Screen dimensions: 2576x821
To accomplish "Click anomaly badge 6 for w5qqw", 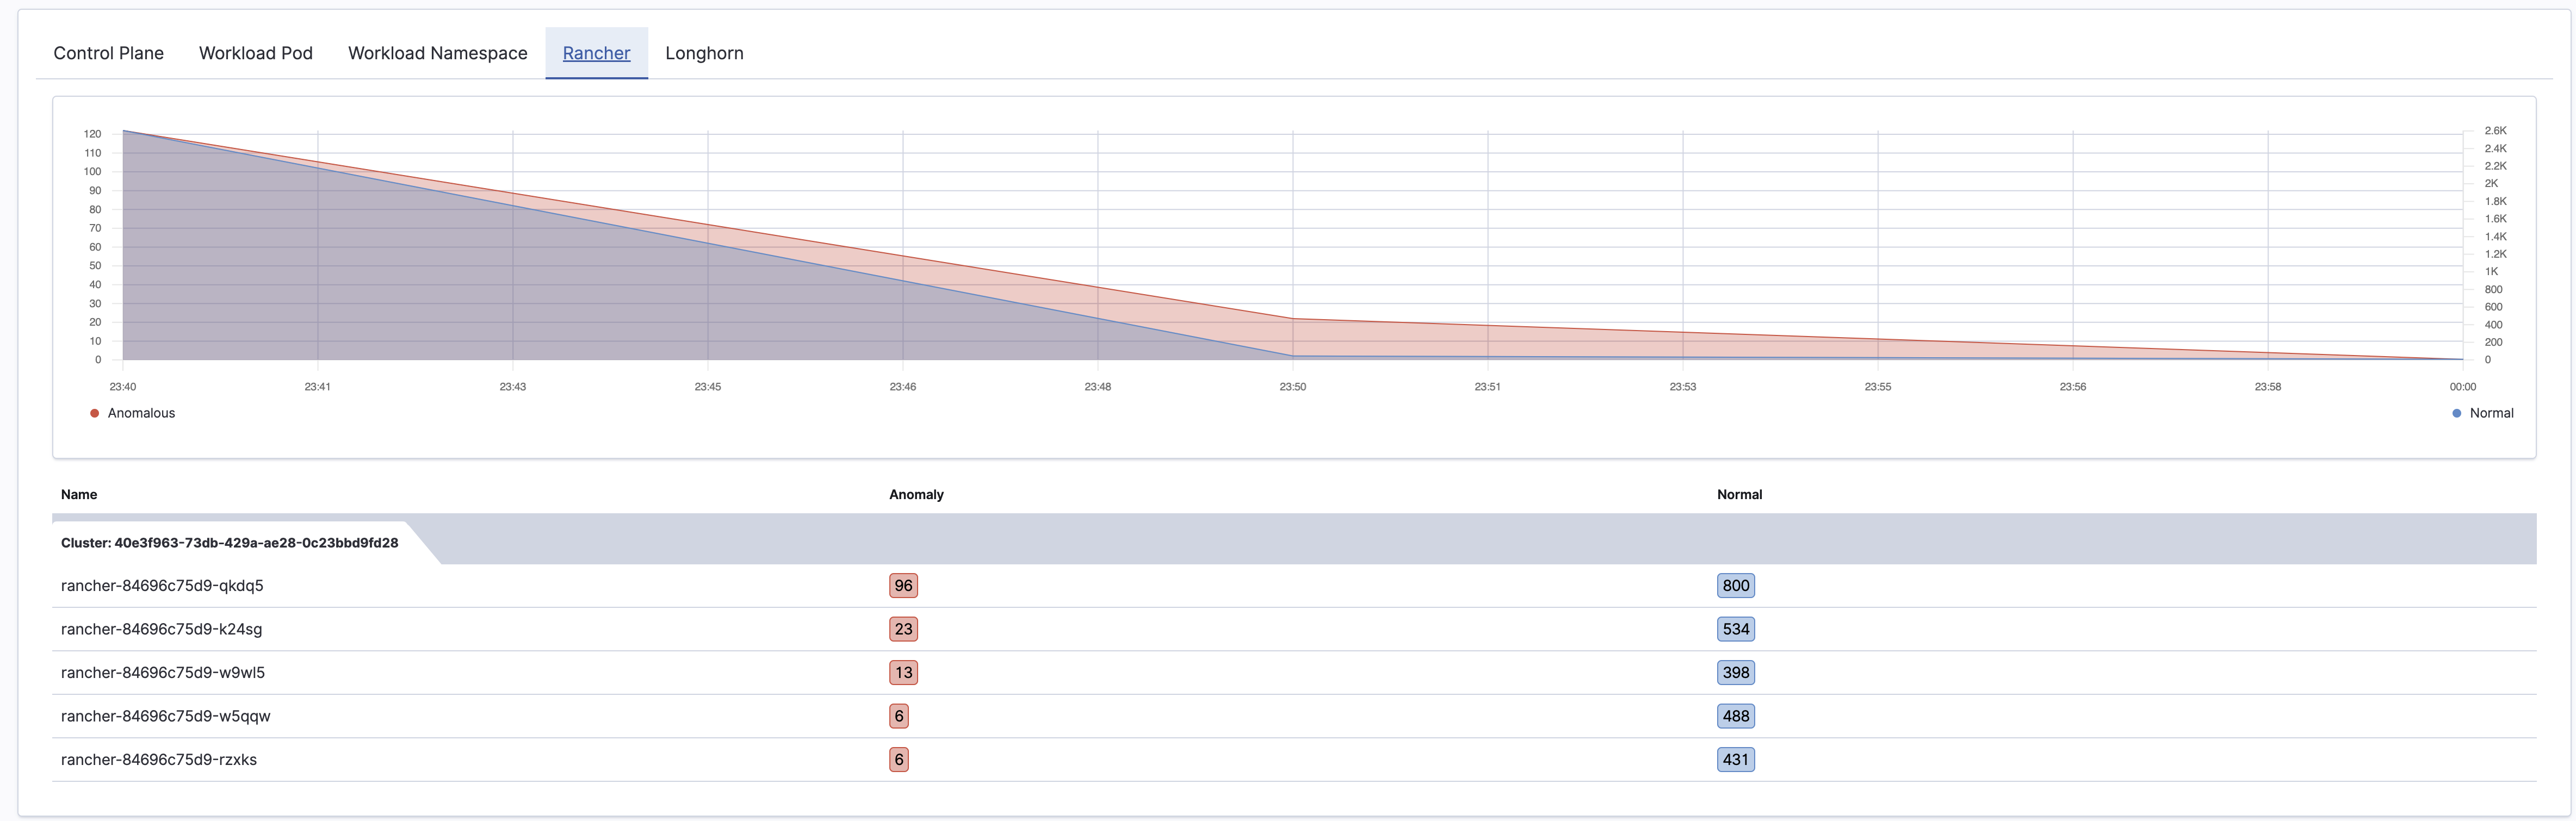I will click(899, 716).
